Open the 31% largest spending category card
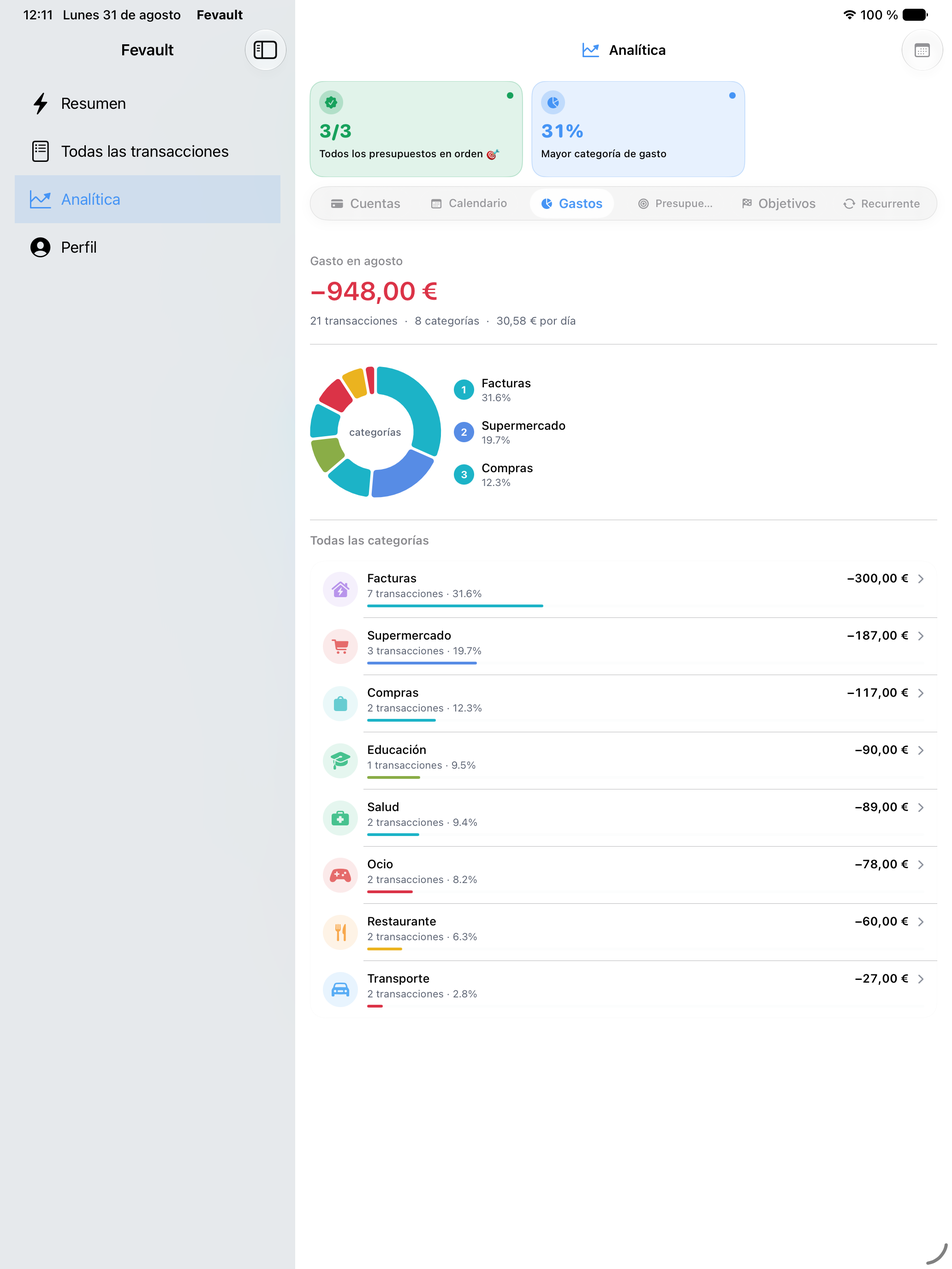This screenshot has width=952, height=1269. [638, 129]
